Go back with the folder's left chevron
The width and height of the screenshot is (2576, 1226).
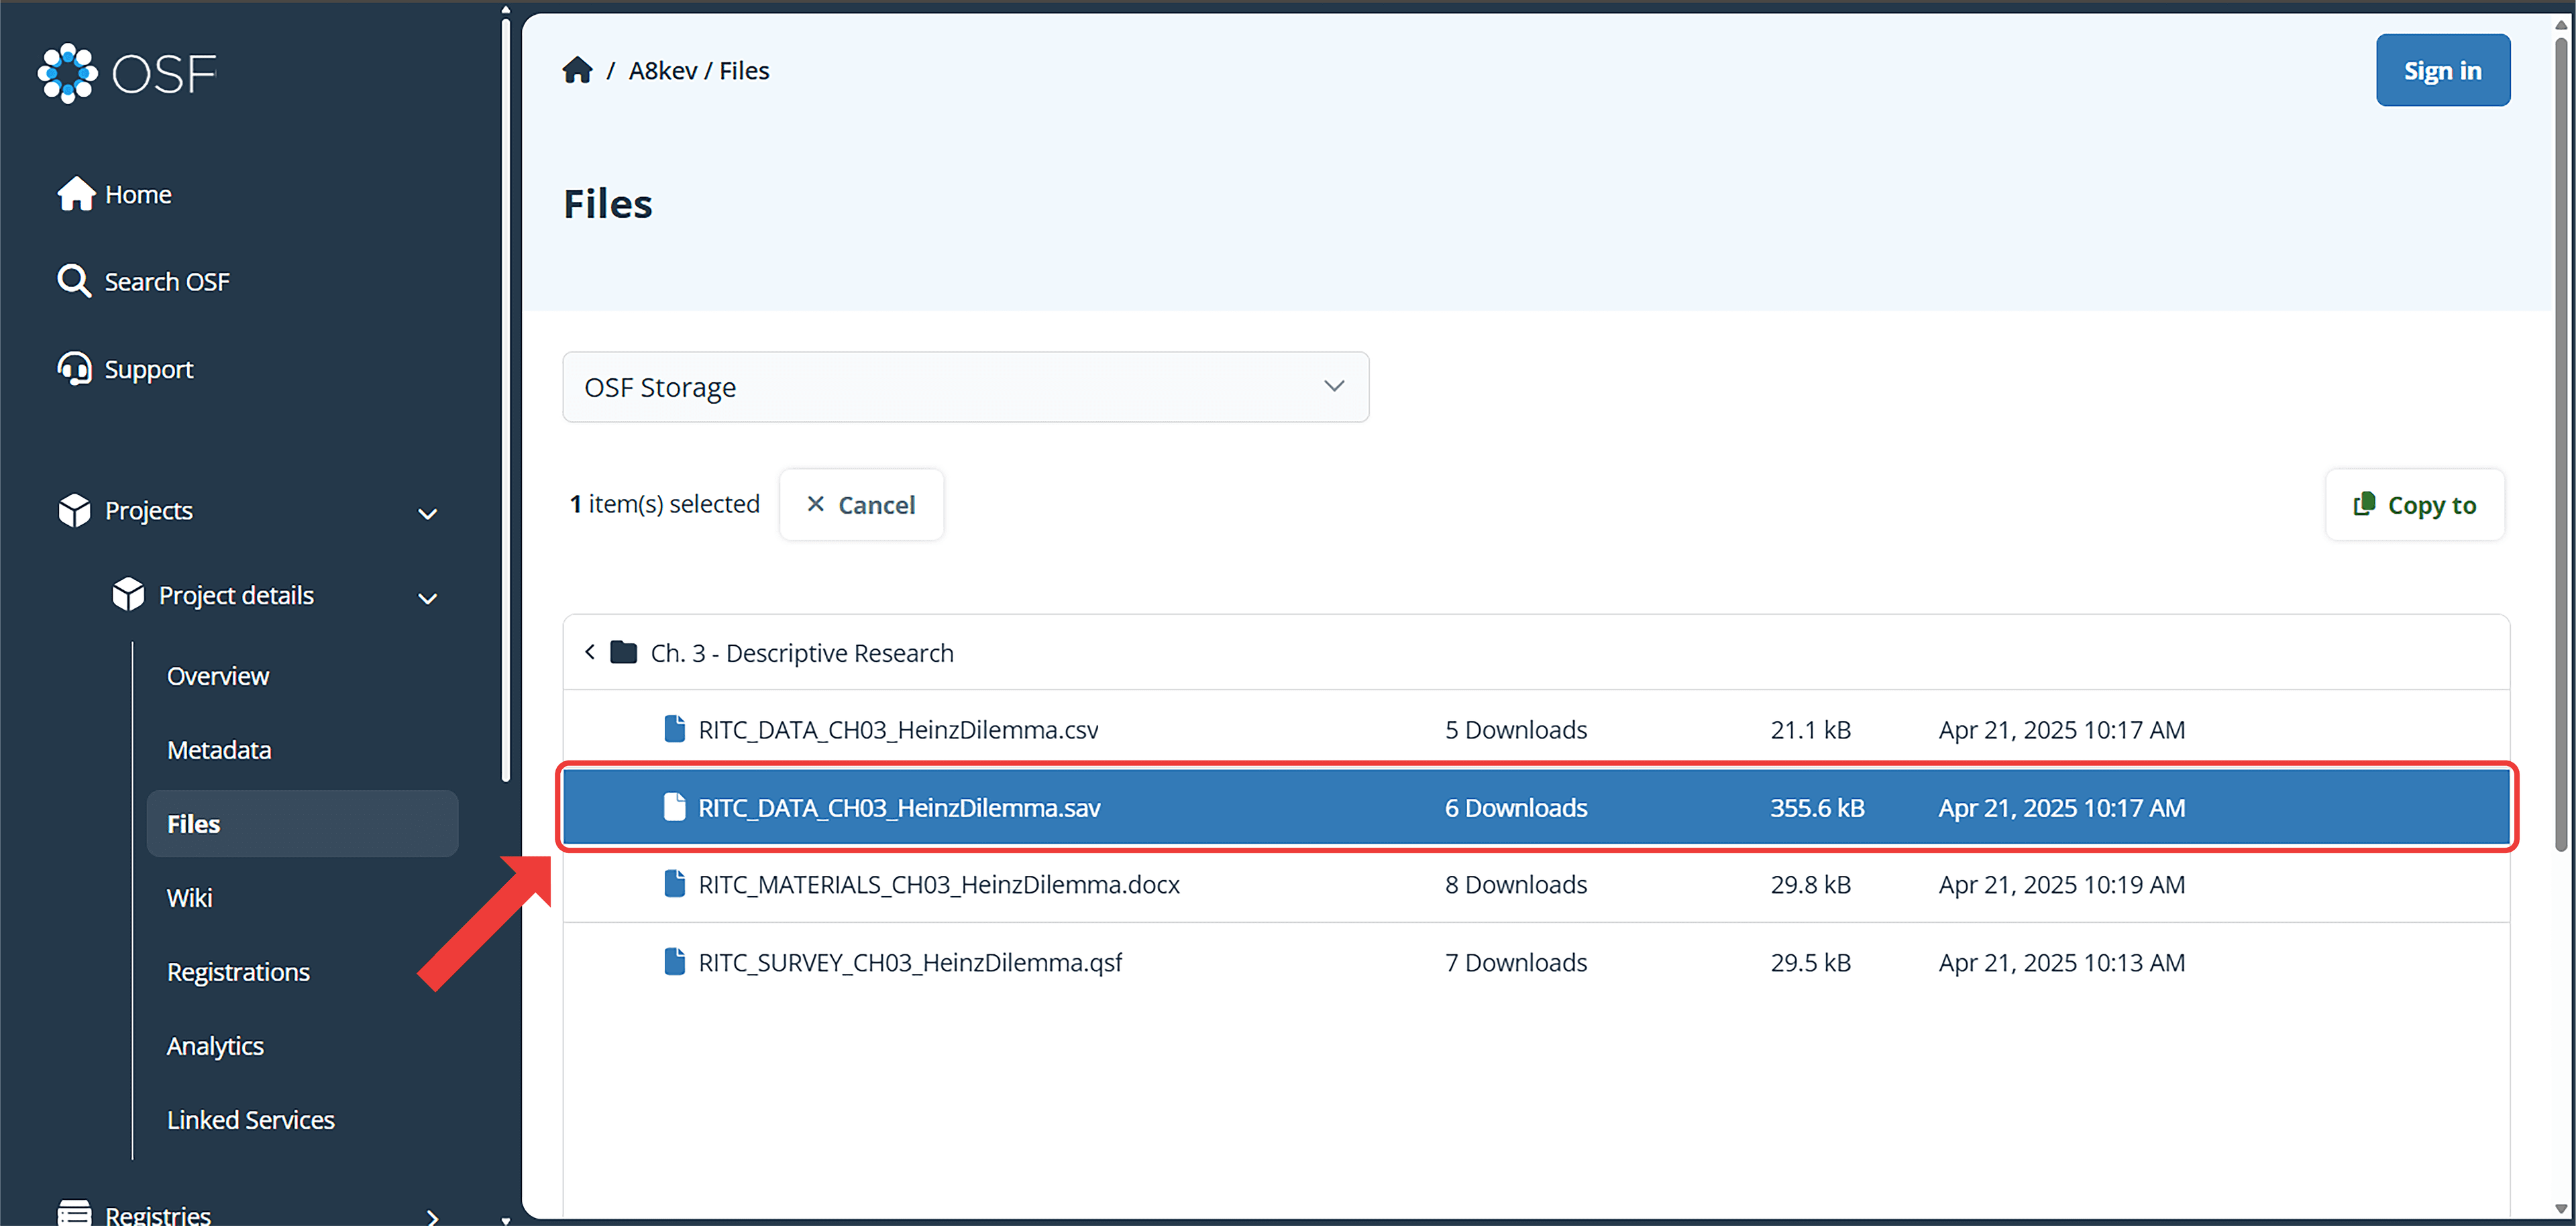tap(590, 652)
